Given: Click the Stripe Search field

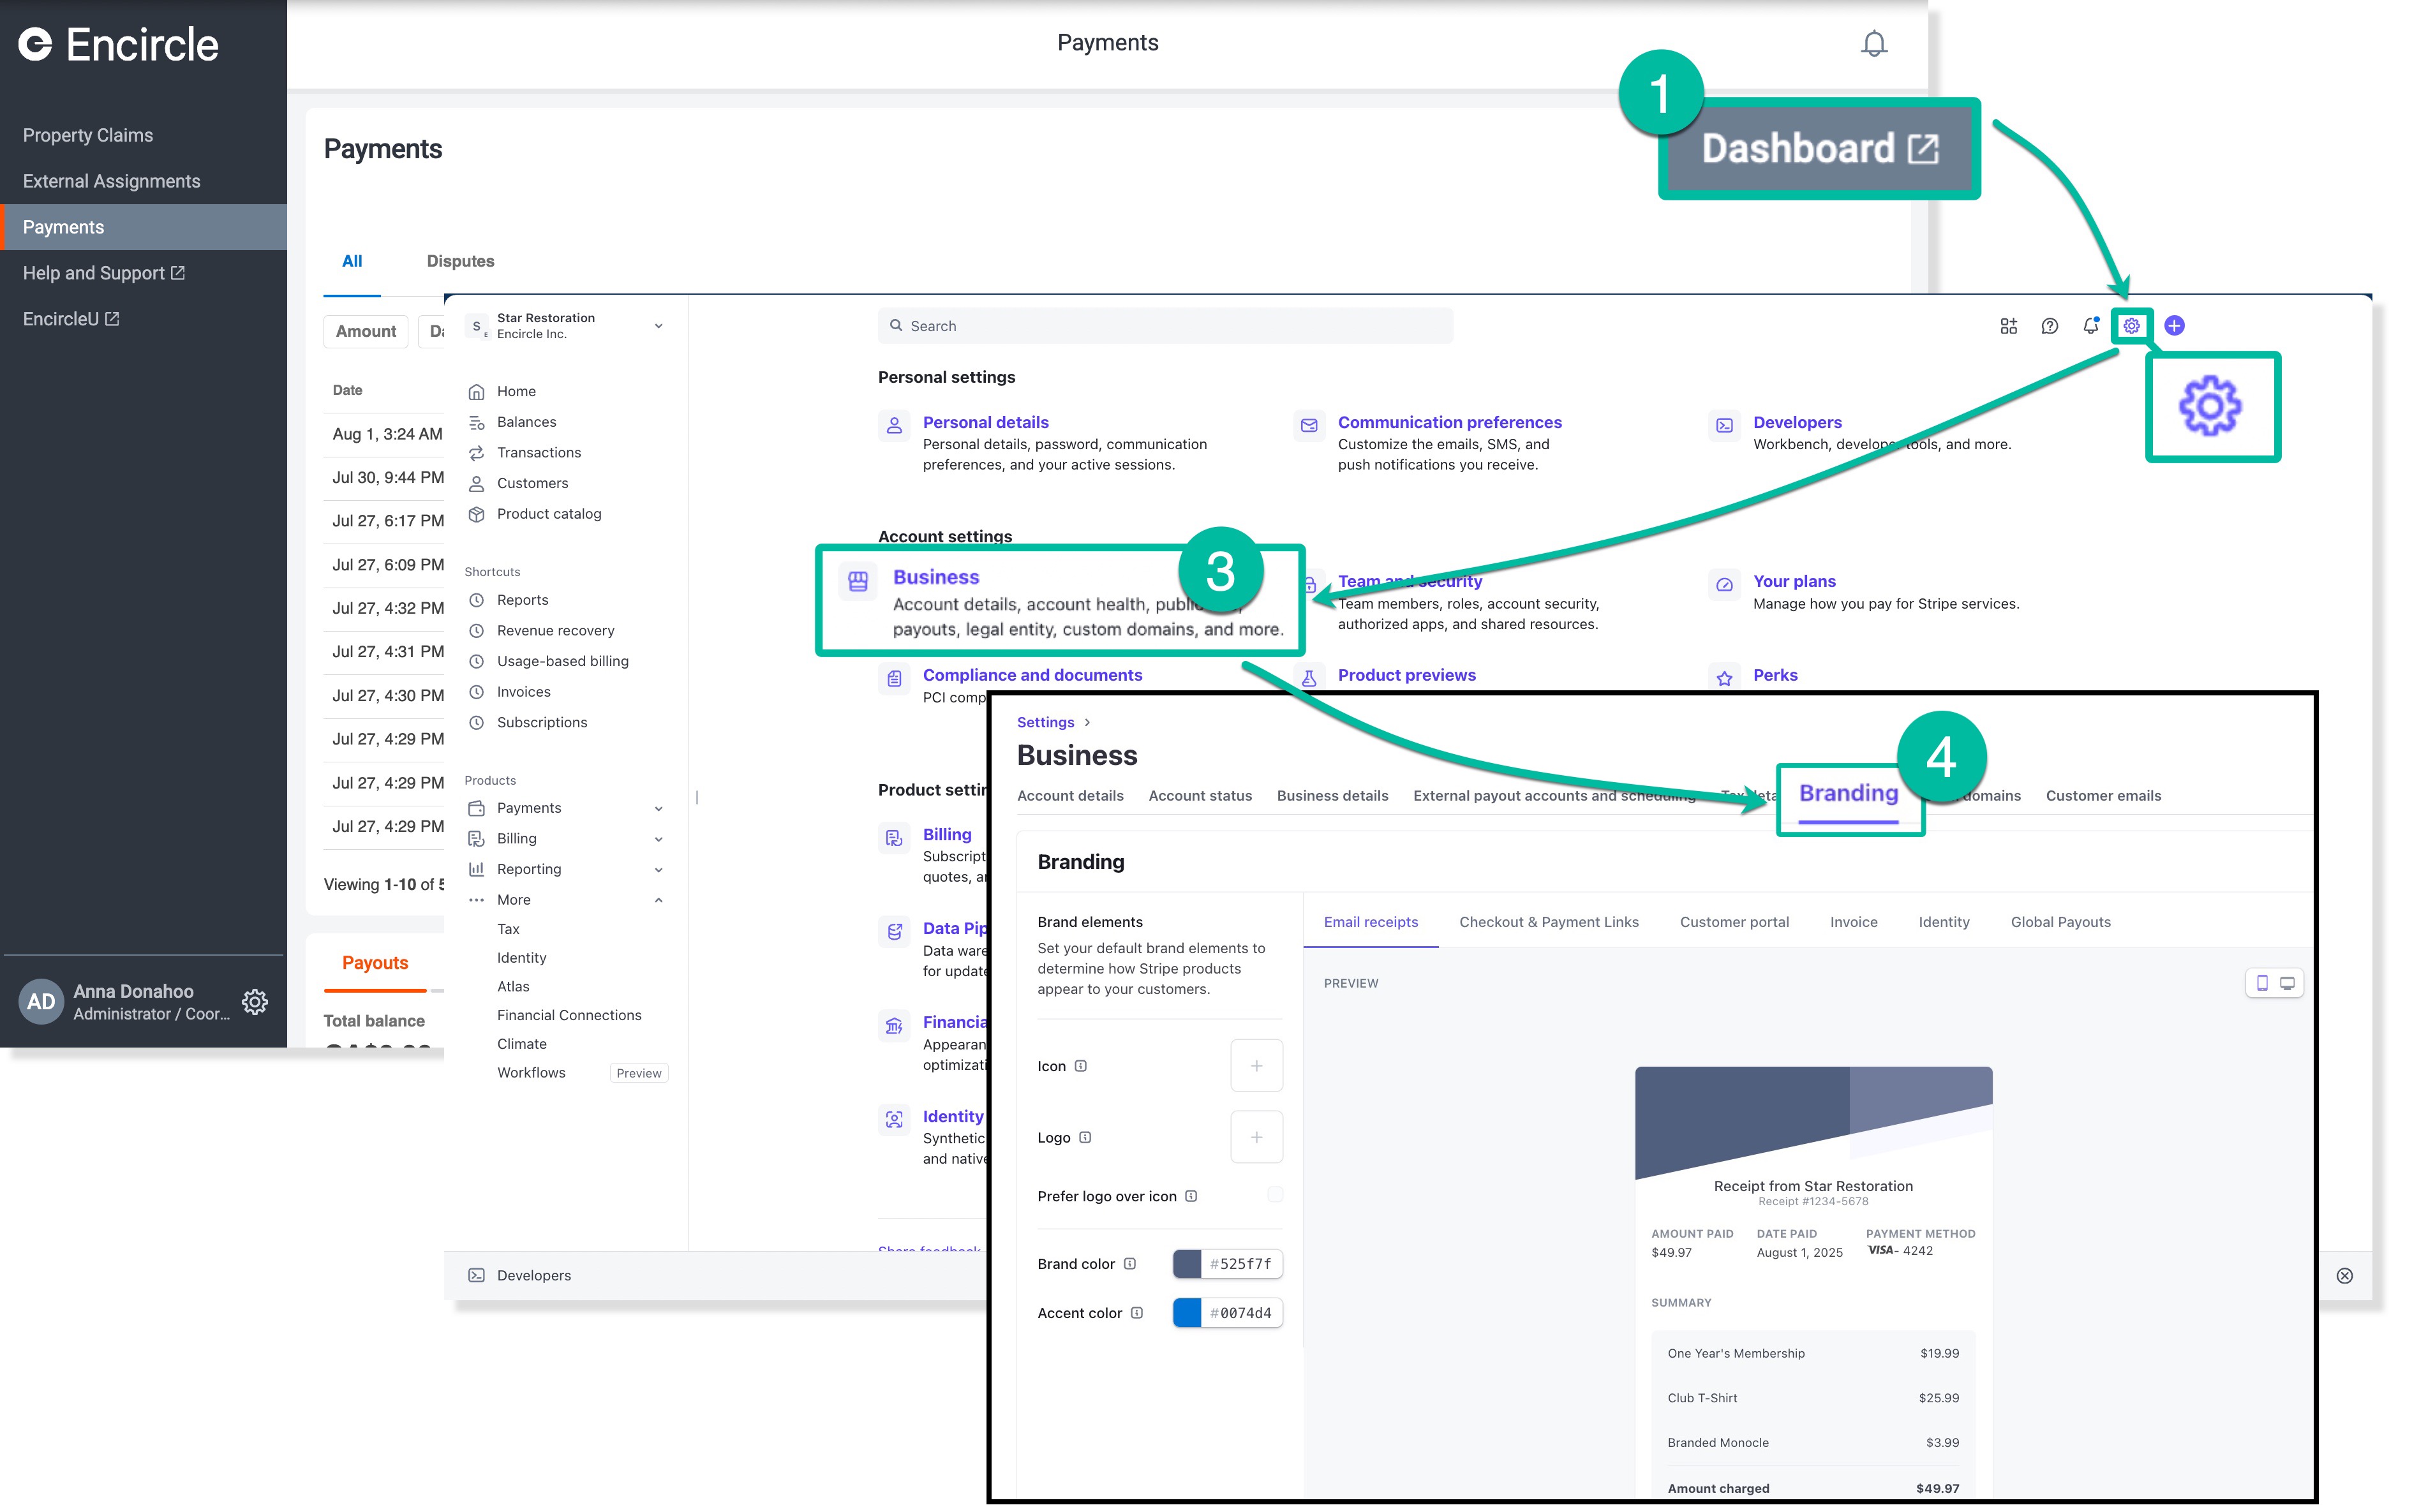Looking at the screenshot, I should 1165,326.
